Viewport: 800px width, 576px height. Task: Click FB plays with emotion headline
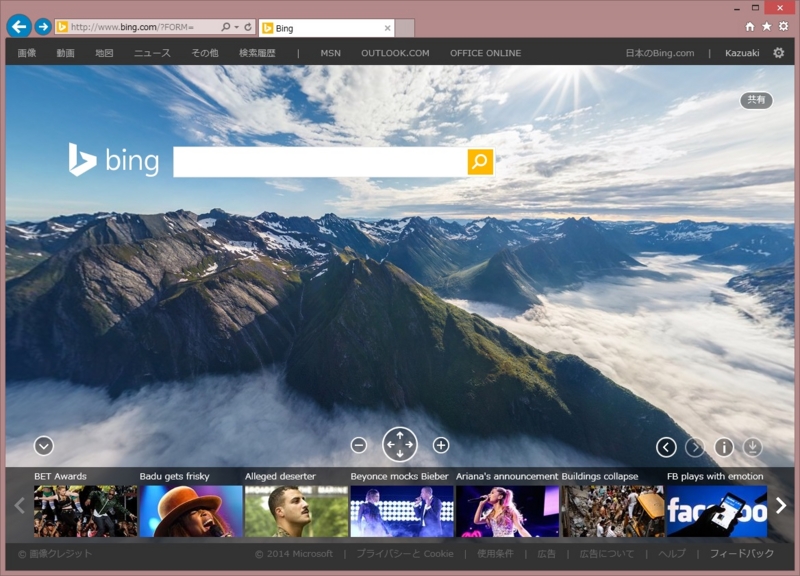point(715,476)
